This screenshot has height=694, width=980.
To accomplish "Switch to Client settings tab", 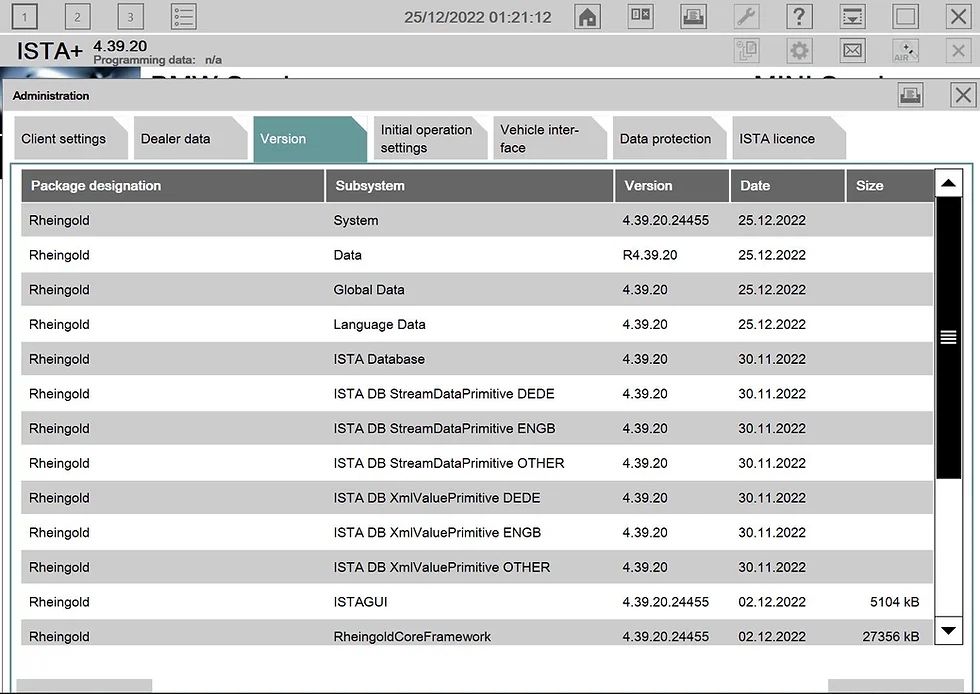I will (71, 139).
